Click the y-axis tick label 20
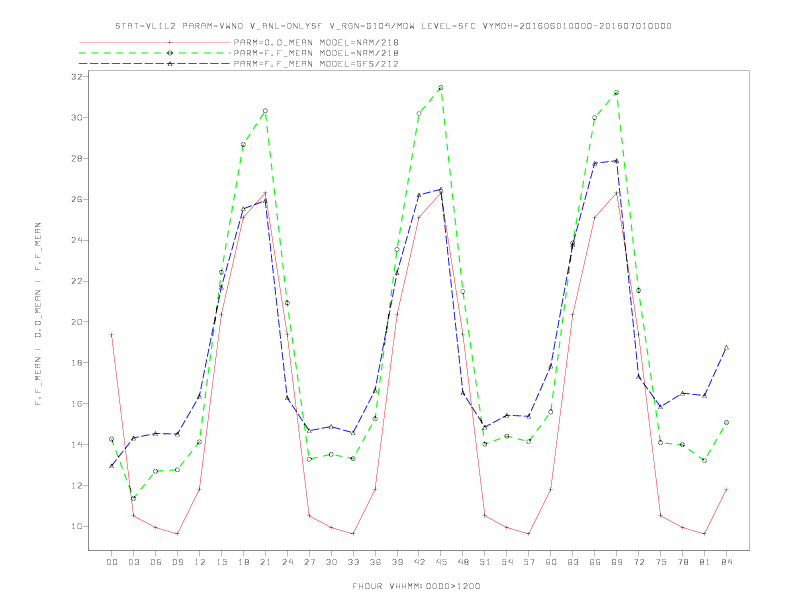This screenshot has width=792, height=612. tap(77, 322)
